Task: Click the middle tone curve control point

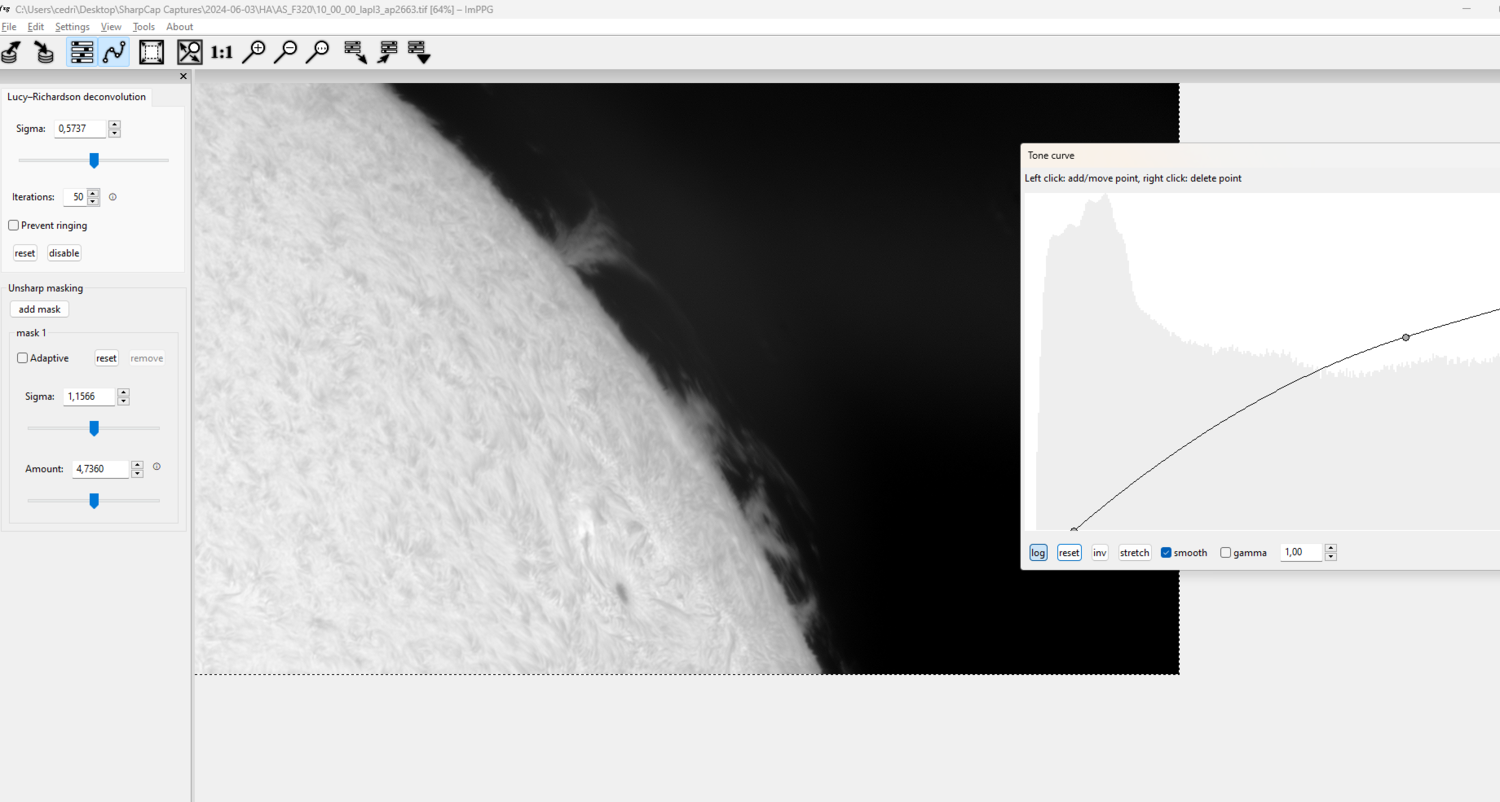Action: coord(1406,338)
